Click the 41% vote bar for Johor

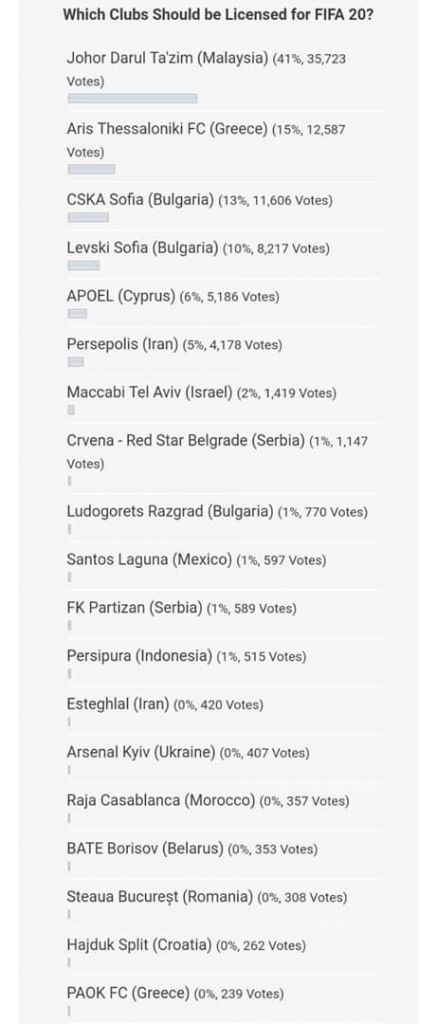pyautogui.click(x=133, y=99)
